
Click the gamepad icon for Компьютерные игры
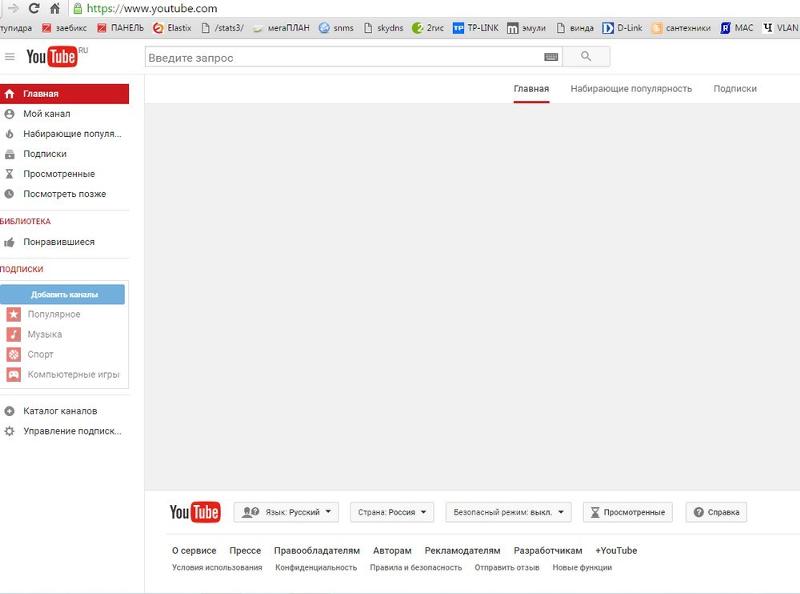click(14, 374)
